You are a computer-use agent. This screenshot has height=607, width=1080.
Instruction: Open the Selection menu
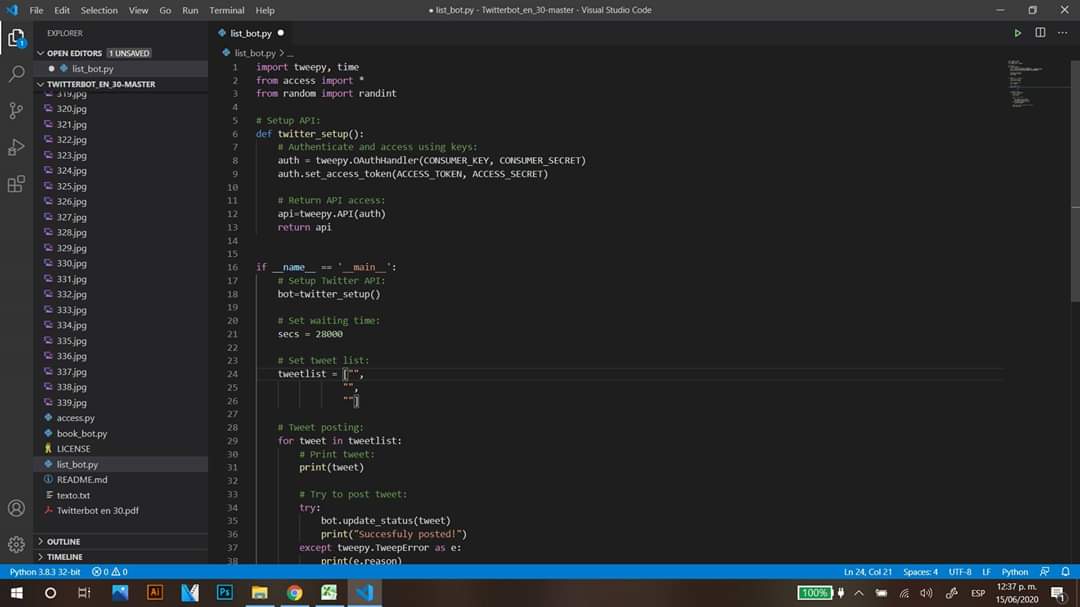point(99,10)
